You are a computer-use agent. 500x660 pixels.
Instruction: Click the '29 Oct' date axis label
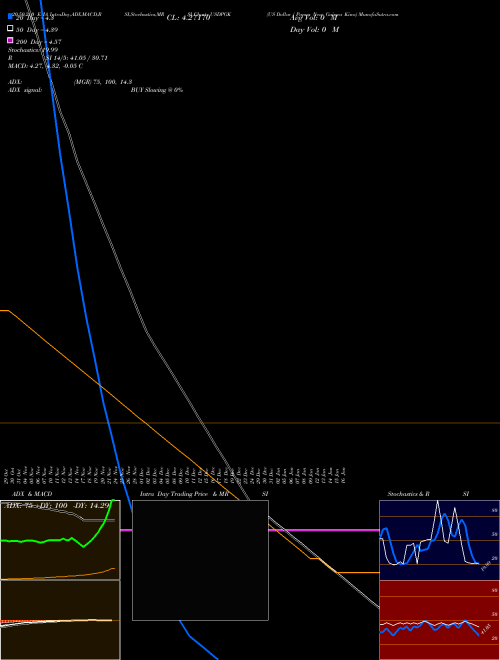pos(6,475)
